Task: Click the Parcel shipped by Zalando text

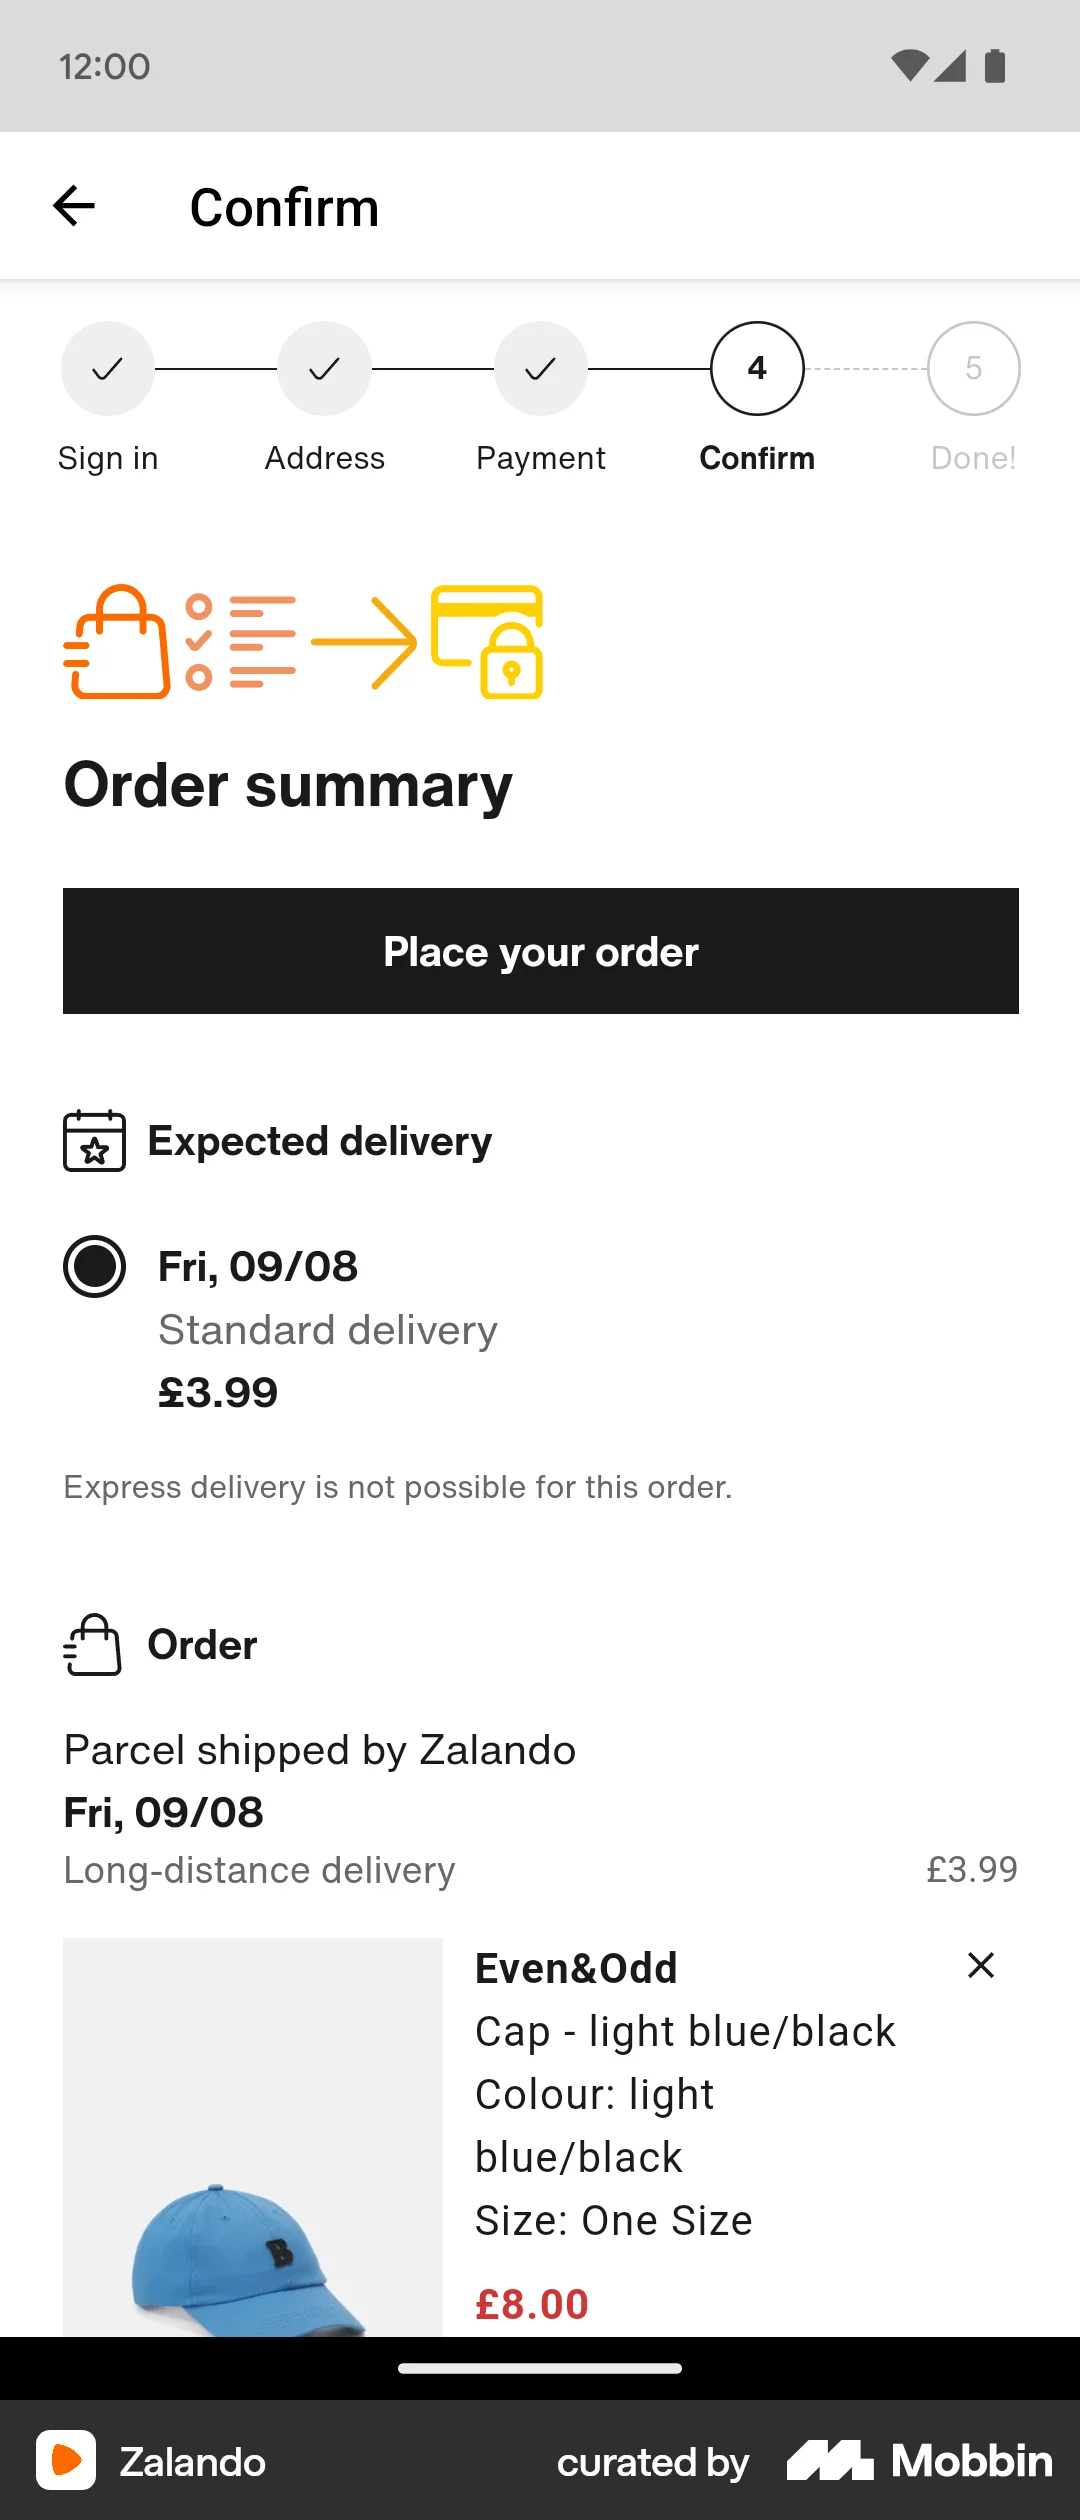Action: (318, 1749)
